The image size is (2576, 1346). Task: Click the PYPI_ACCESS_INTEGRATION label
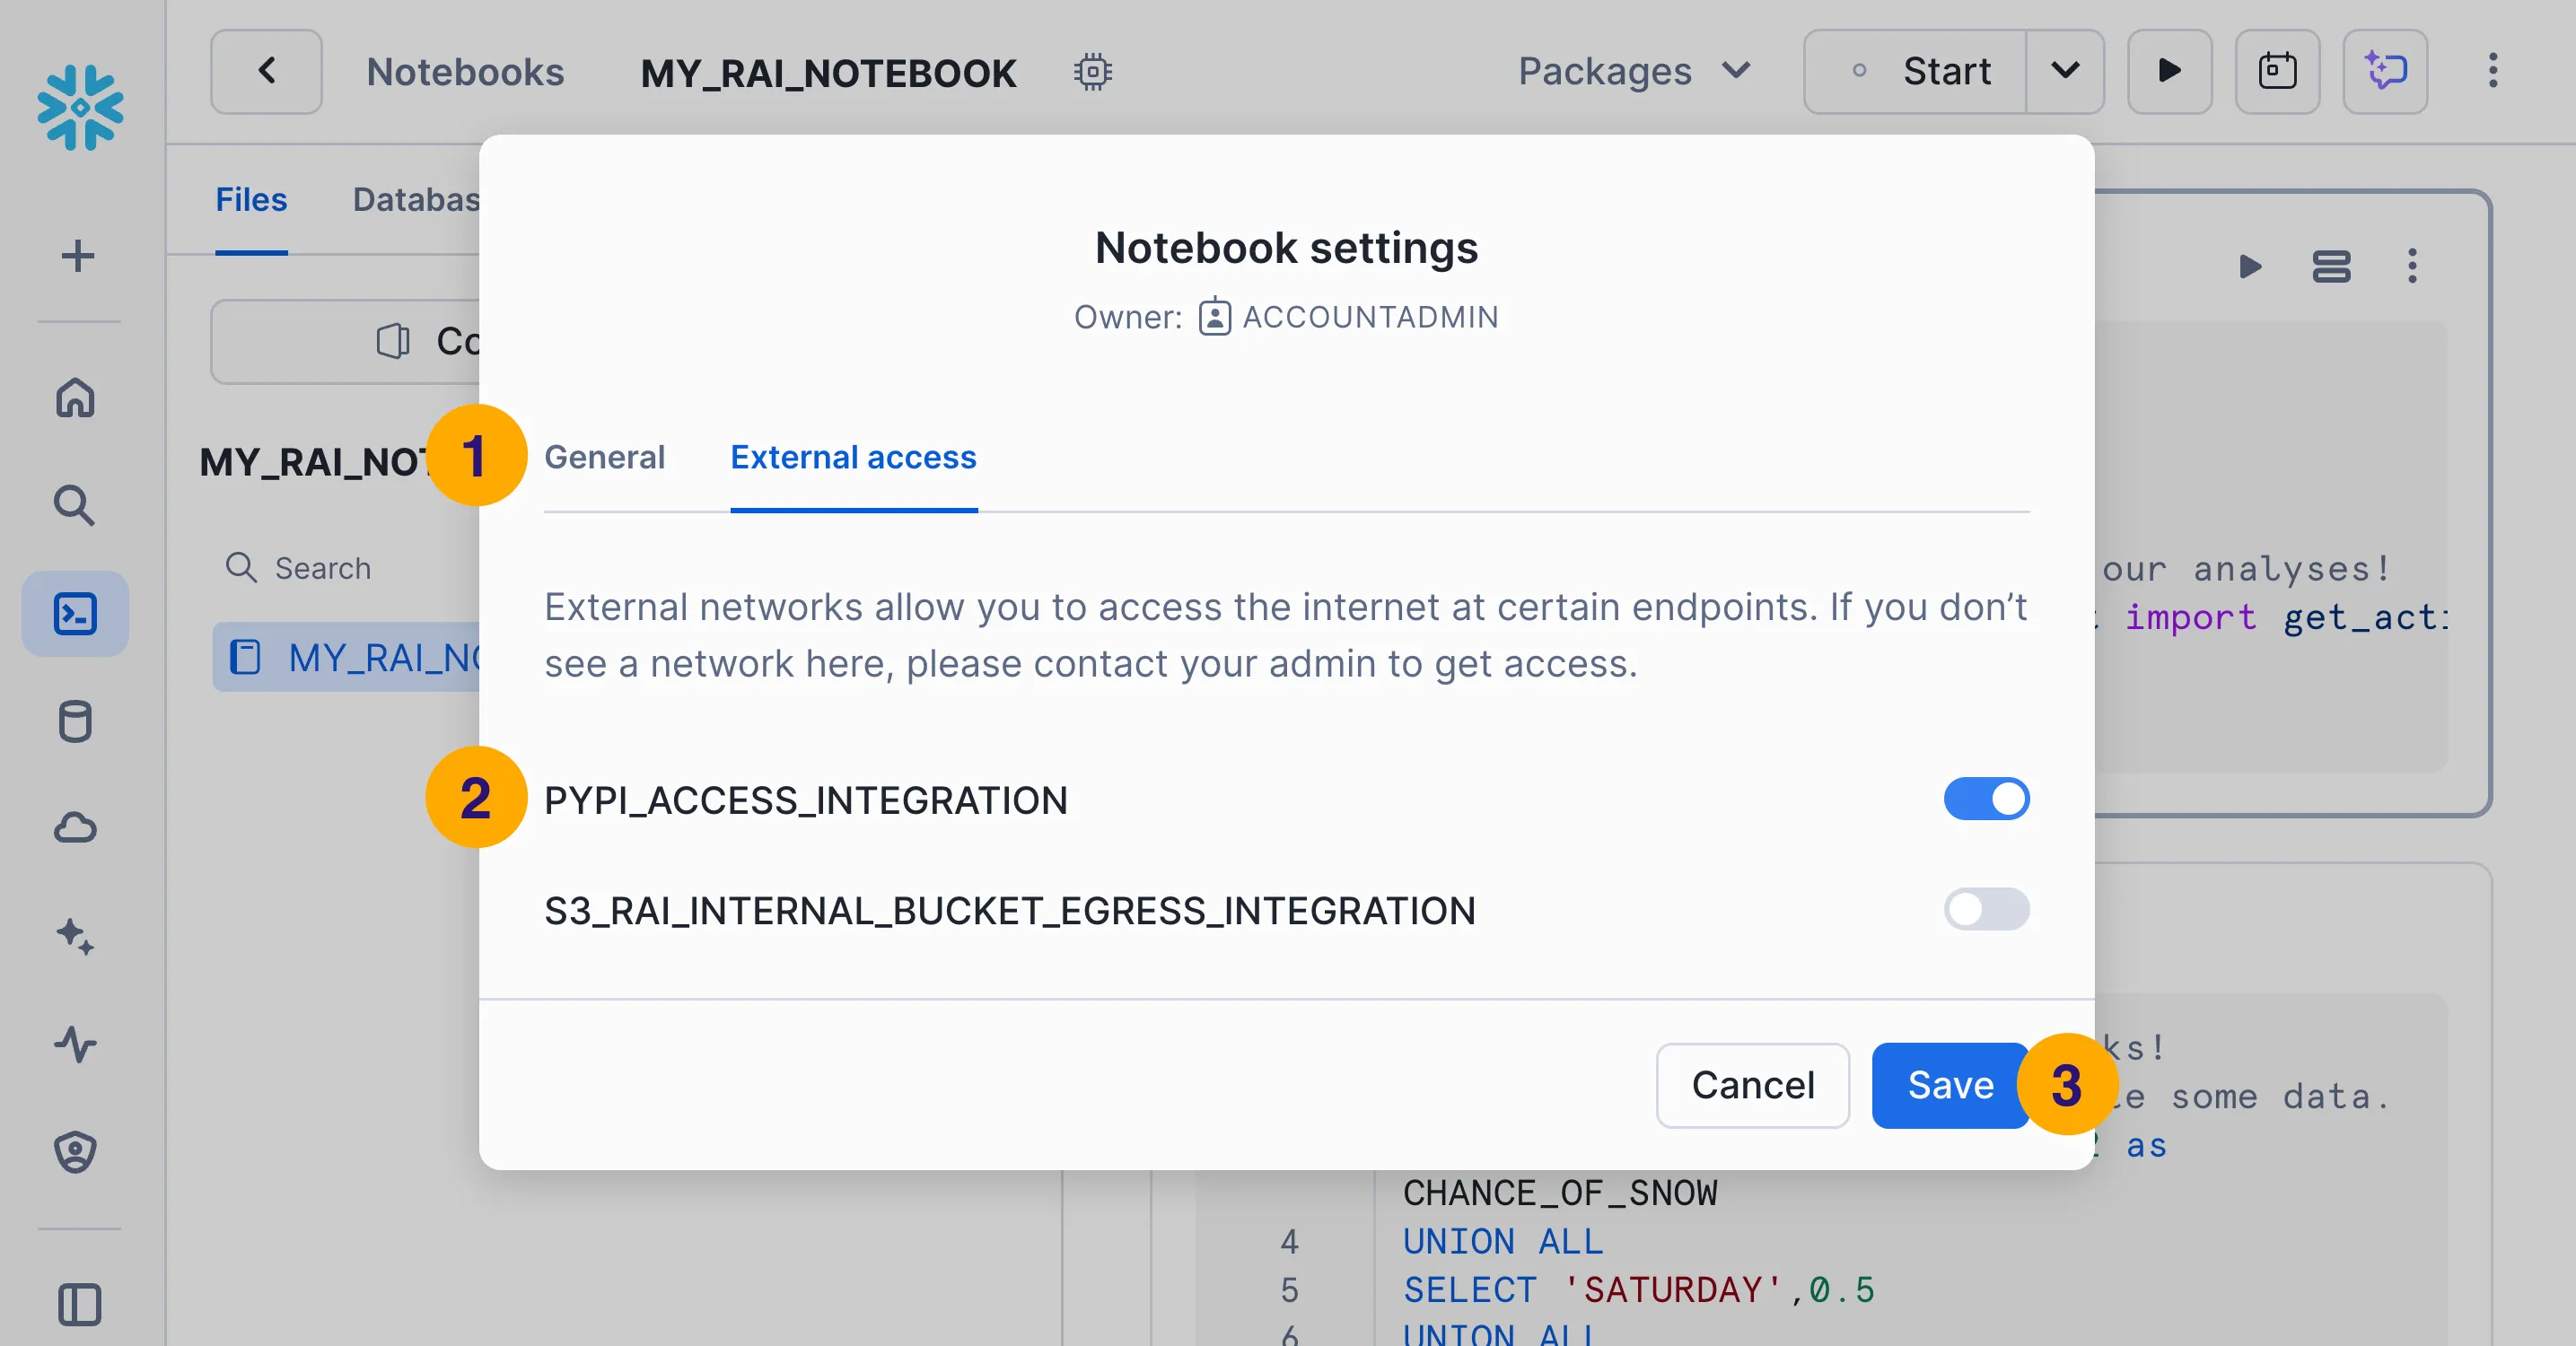[x=806, y=801]
